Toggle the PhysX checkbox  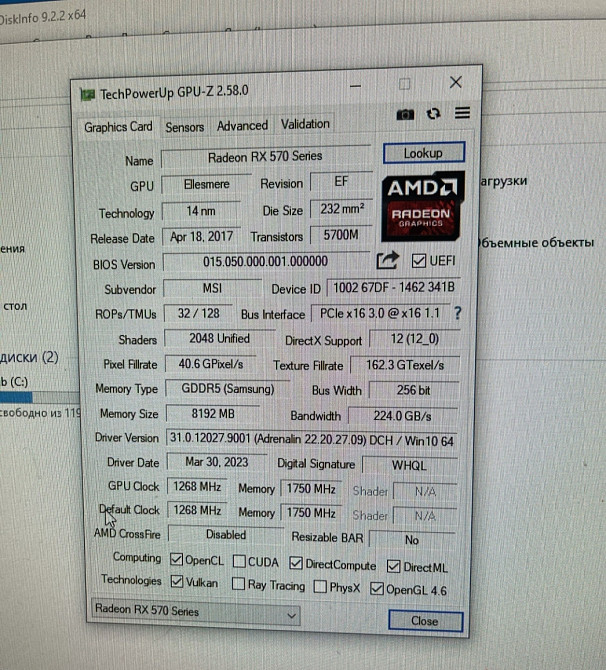320,586
